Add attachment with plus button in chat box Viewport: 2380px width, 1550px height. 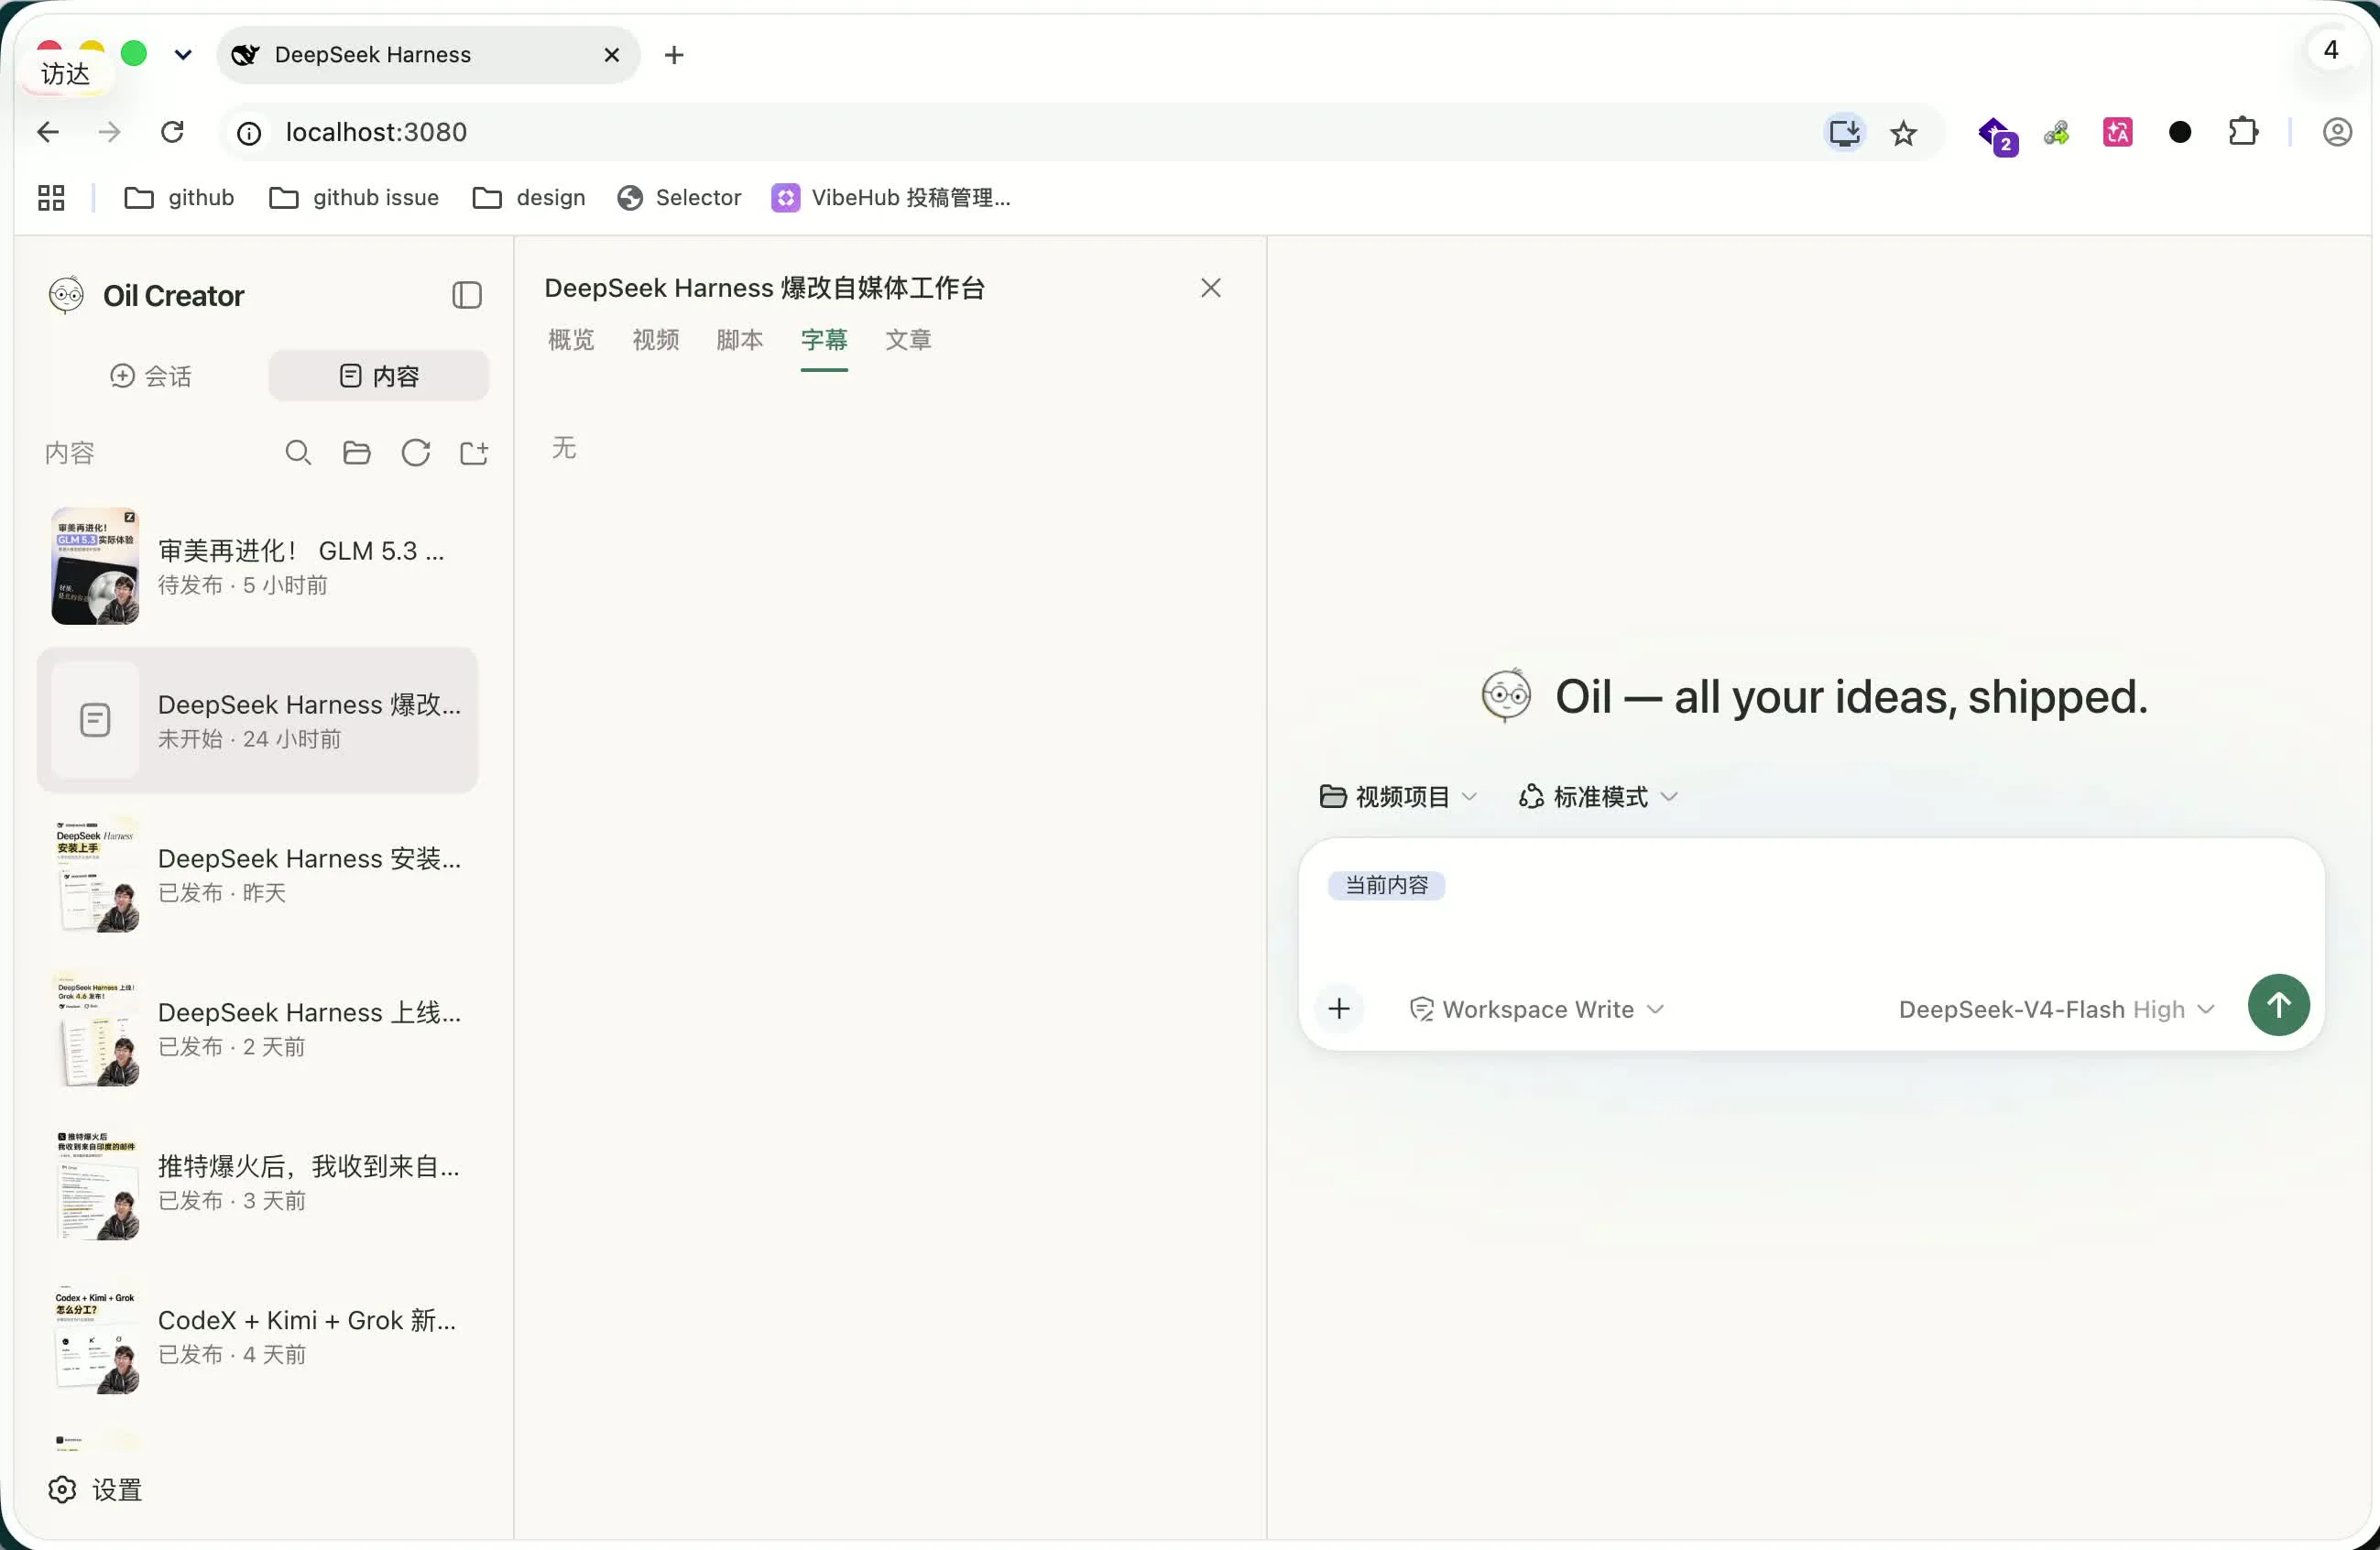[x=1339, y=1008]
